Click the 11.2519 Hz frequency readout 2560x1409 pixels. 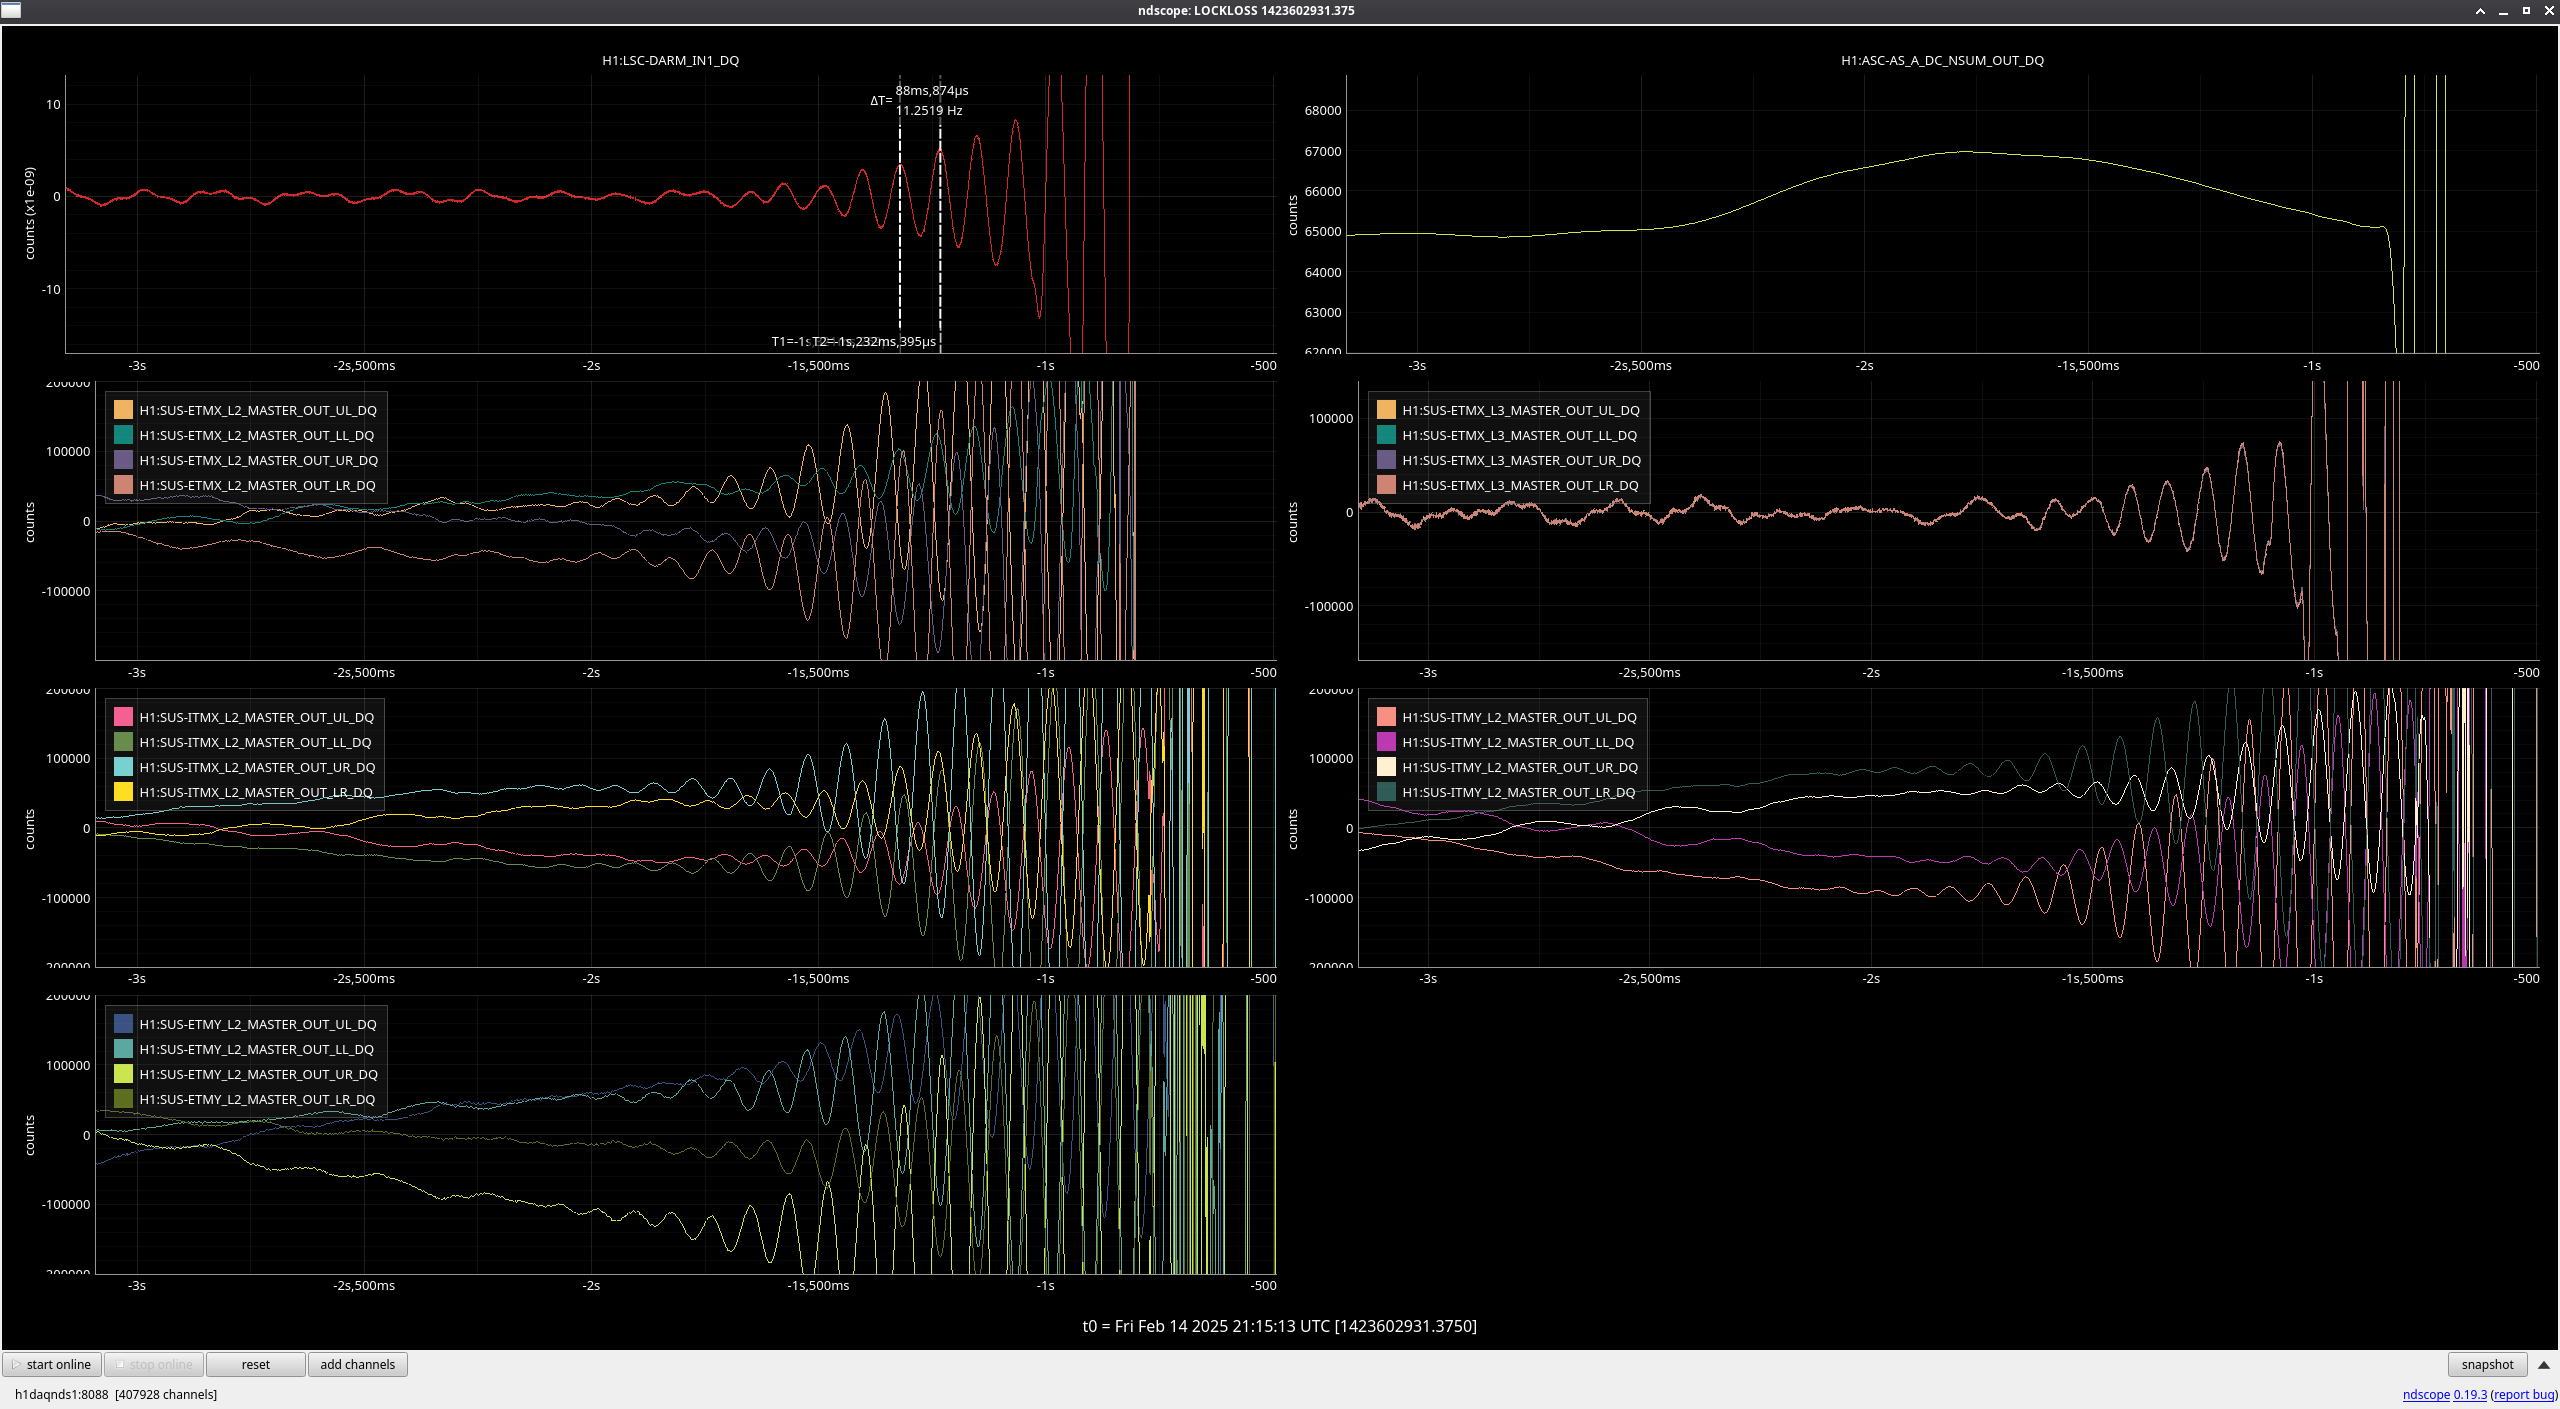pyautogui.click(x=929, y=110)
